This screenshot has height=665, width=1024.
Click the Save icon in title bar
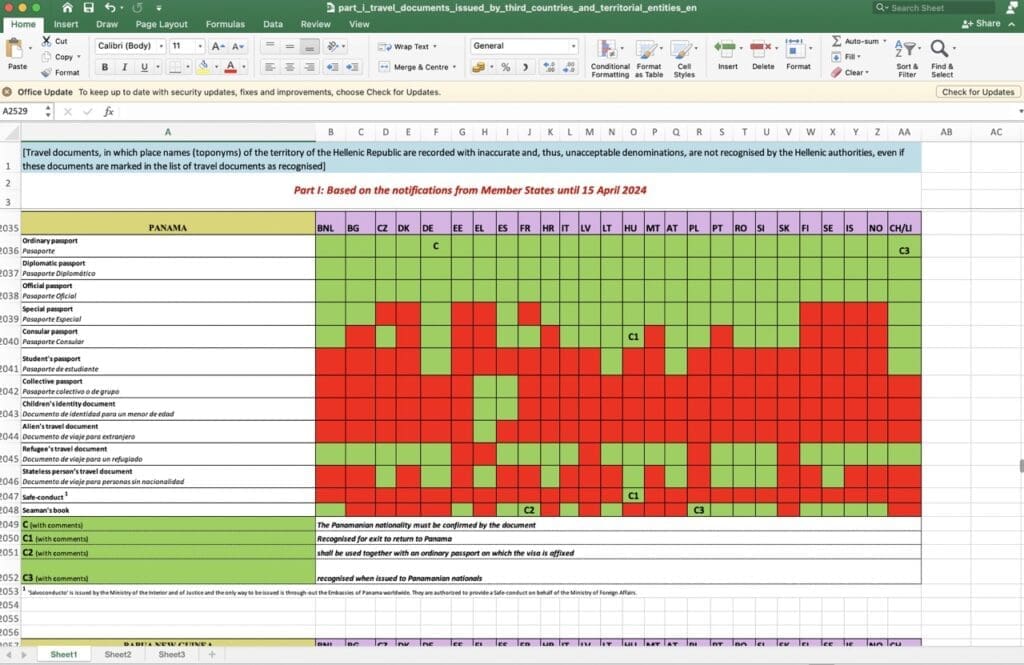[x=89, y=7]
